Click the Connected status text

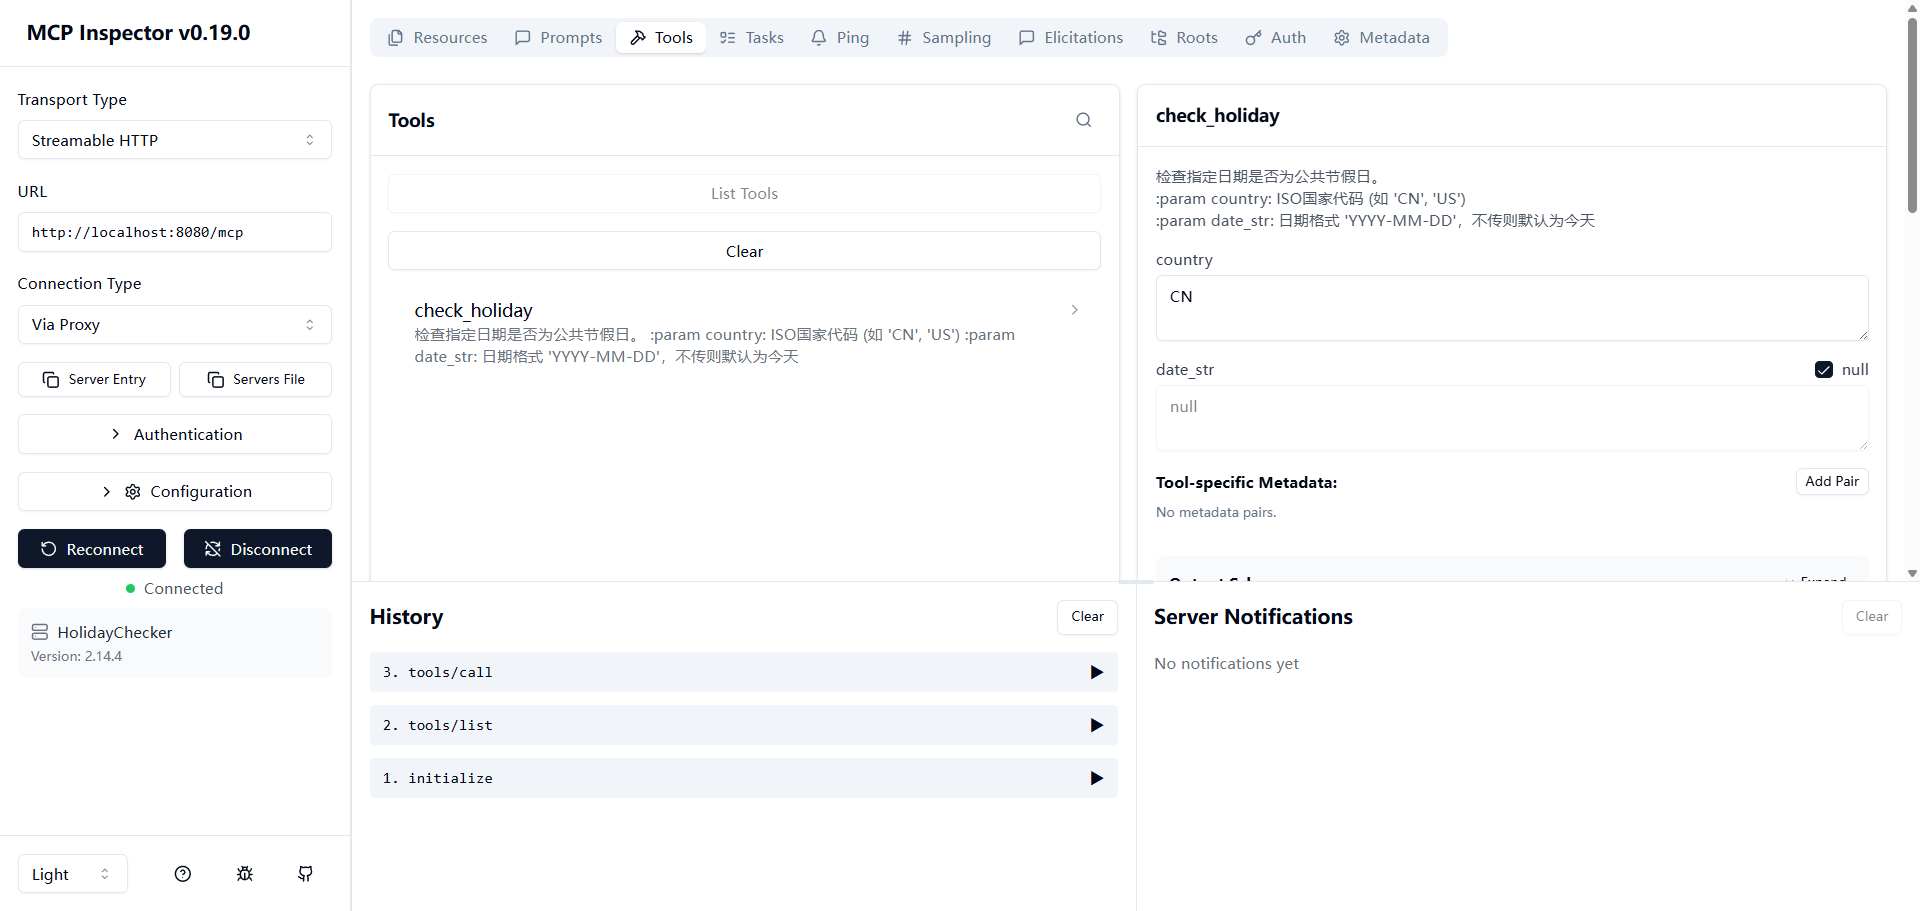[183, 589]
